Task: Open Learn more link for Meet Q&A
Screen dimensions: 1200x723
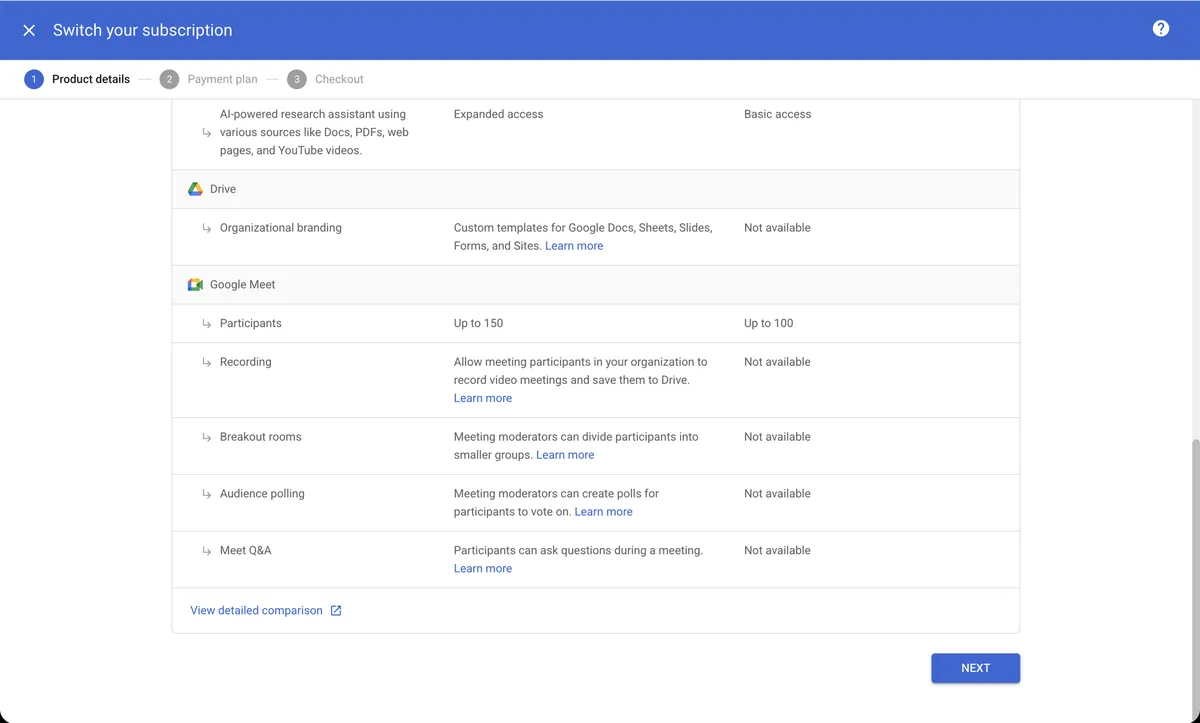Action: pos(483,569)
